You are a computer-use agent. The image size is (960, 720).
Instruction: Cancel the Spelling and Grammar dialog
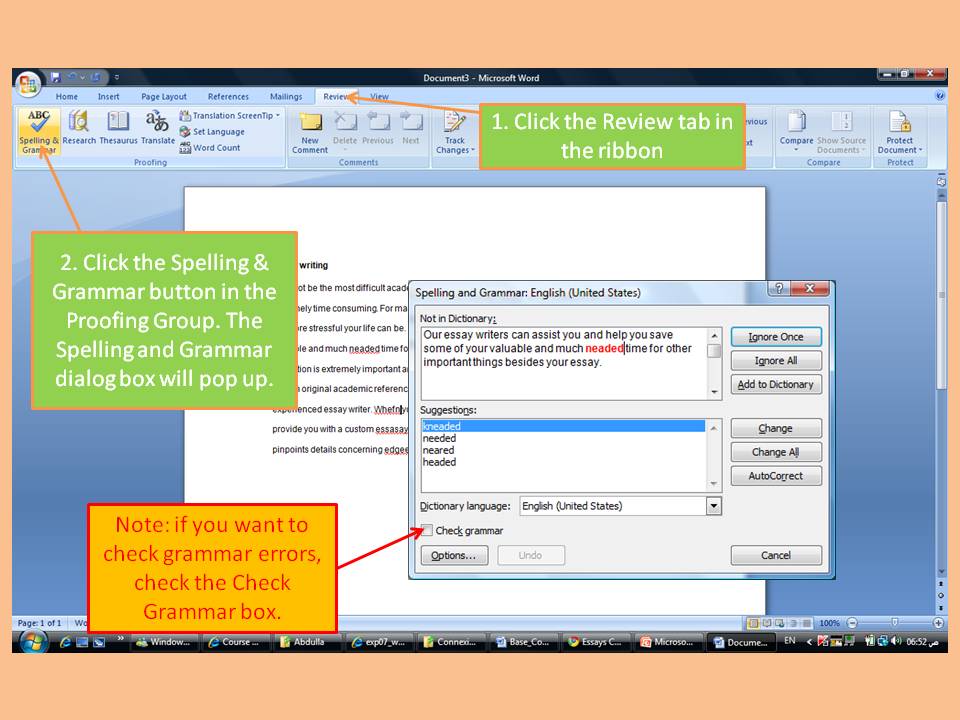776,555
